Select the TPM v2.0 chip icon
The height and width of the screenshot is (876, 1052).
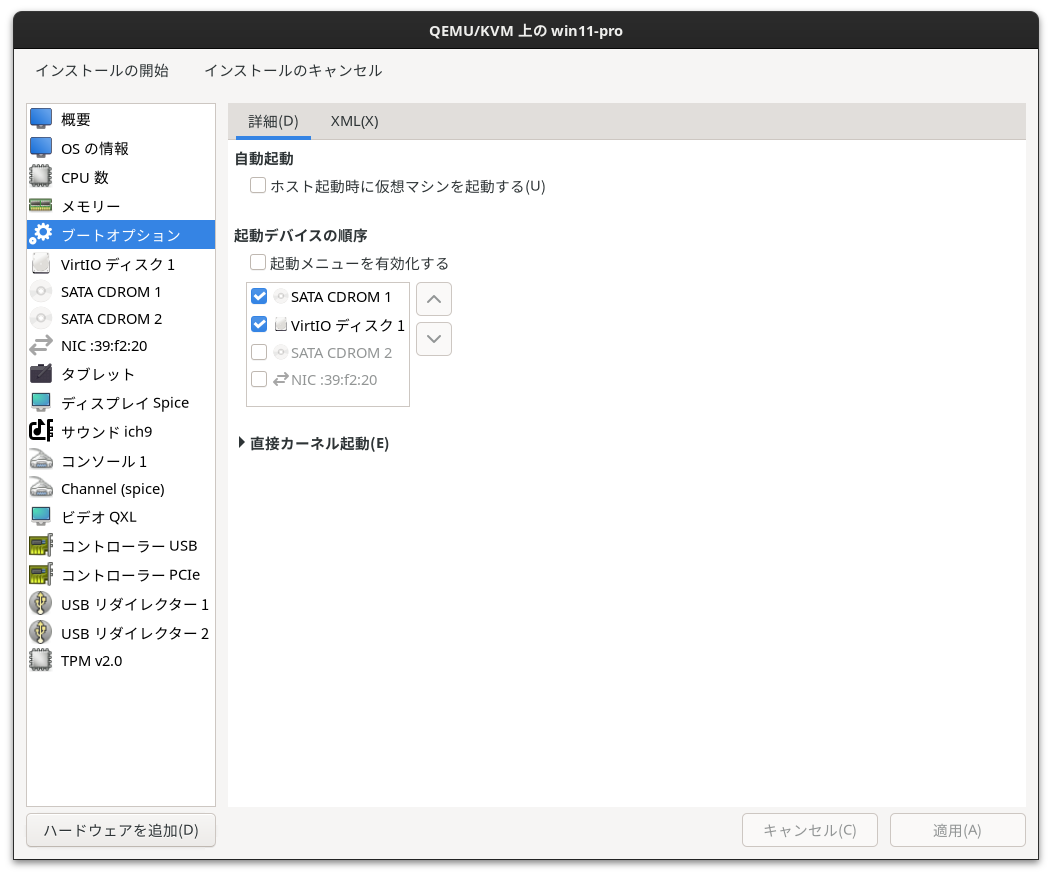(x=40, y=660)
